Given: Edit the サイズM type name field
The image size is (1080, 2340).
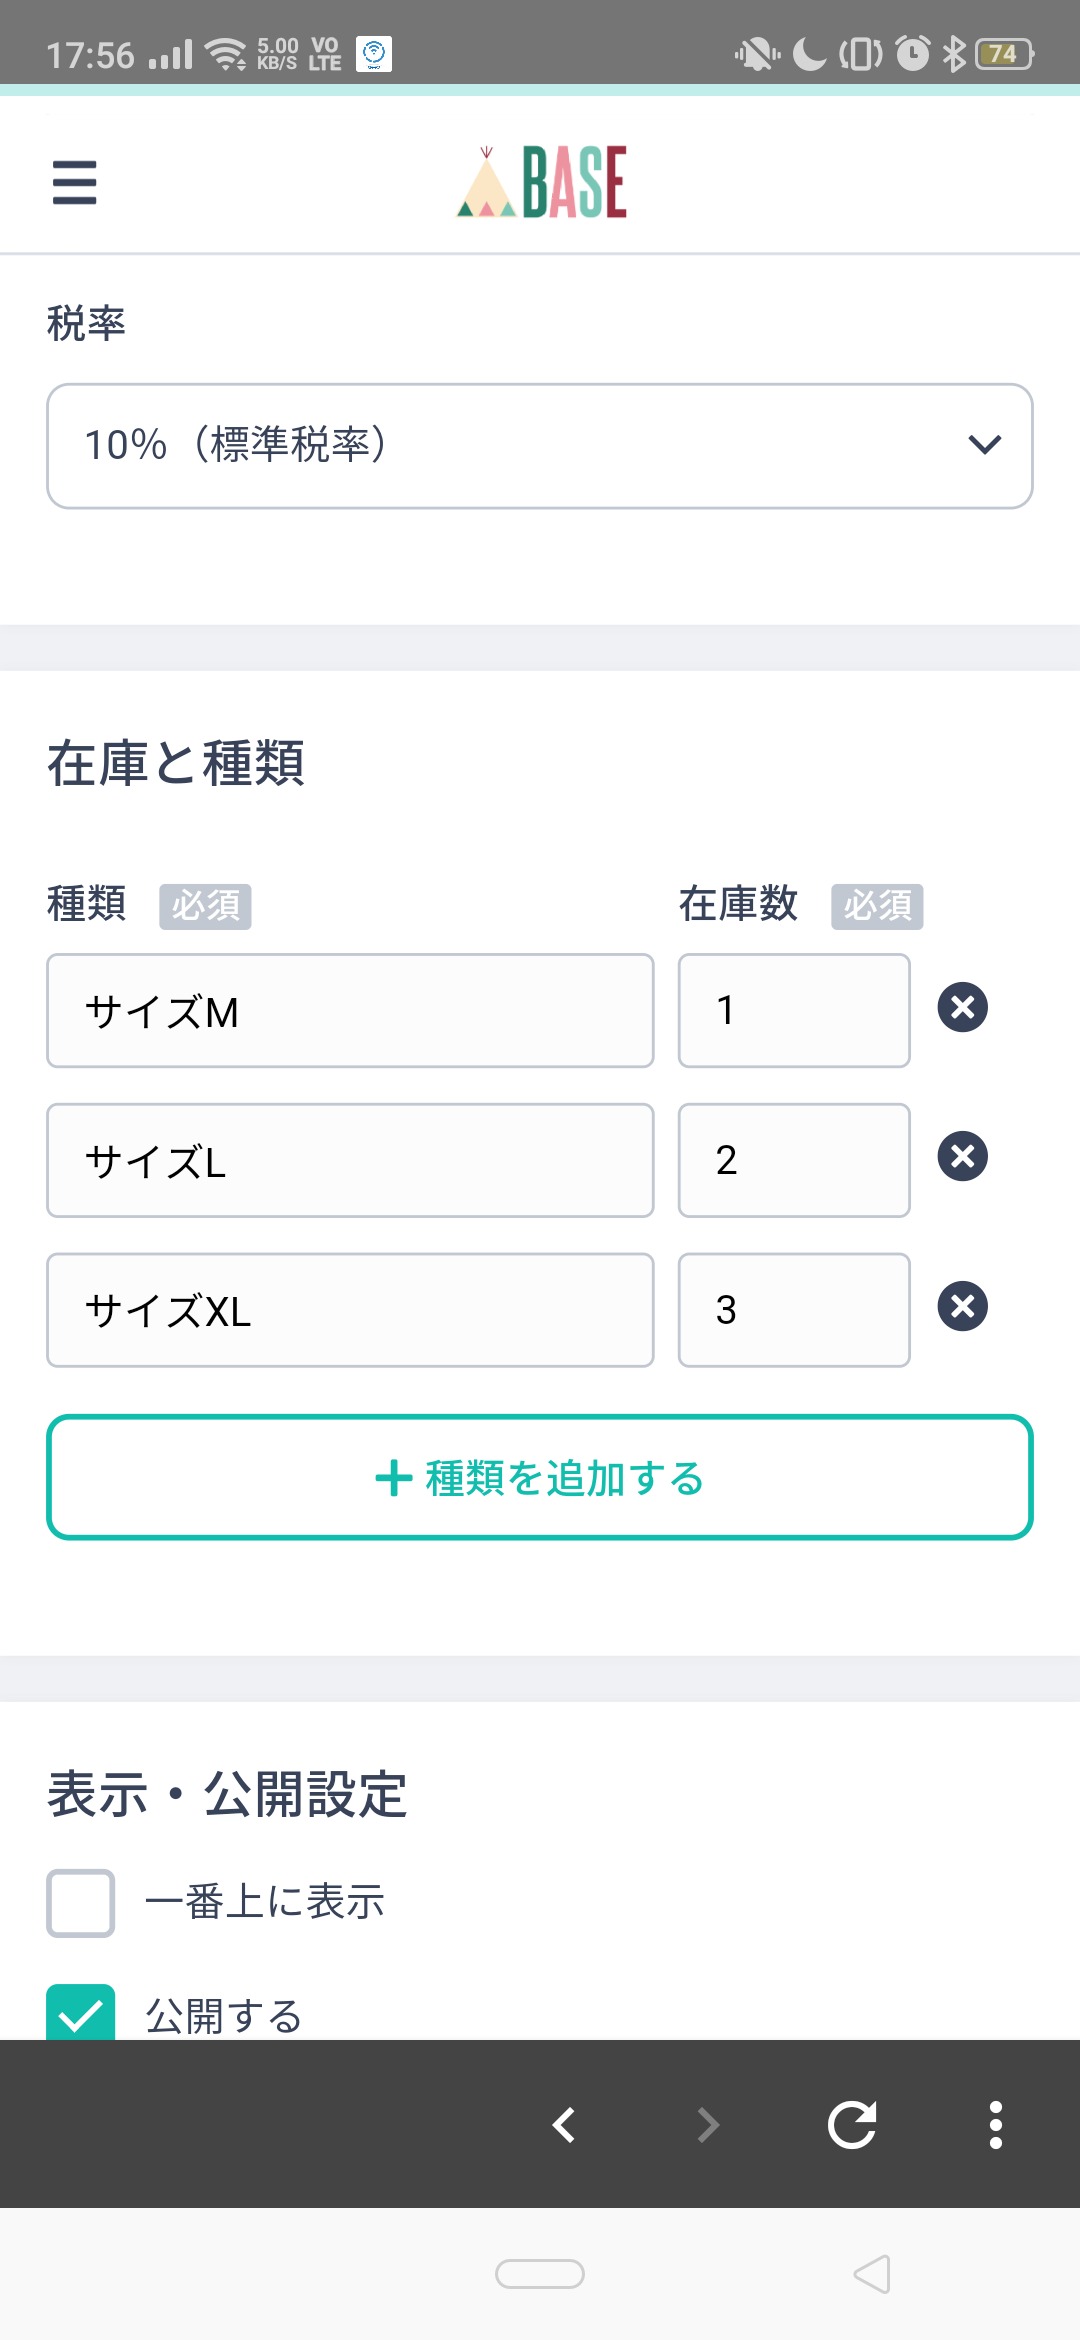Looking at the screenshot, I should coord(350,1011).
